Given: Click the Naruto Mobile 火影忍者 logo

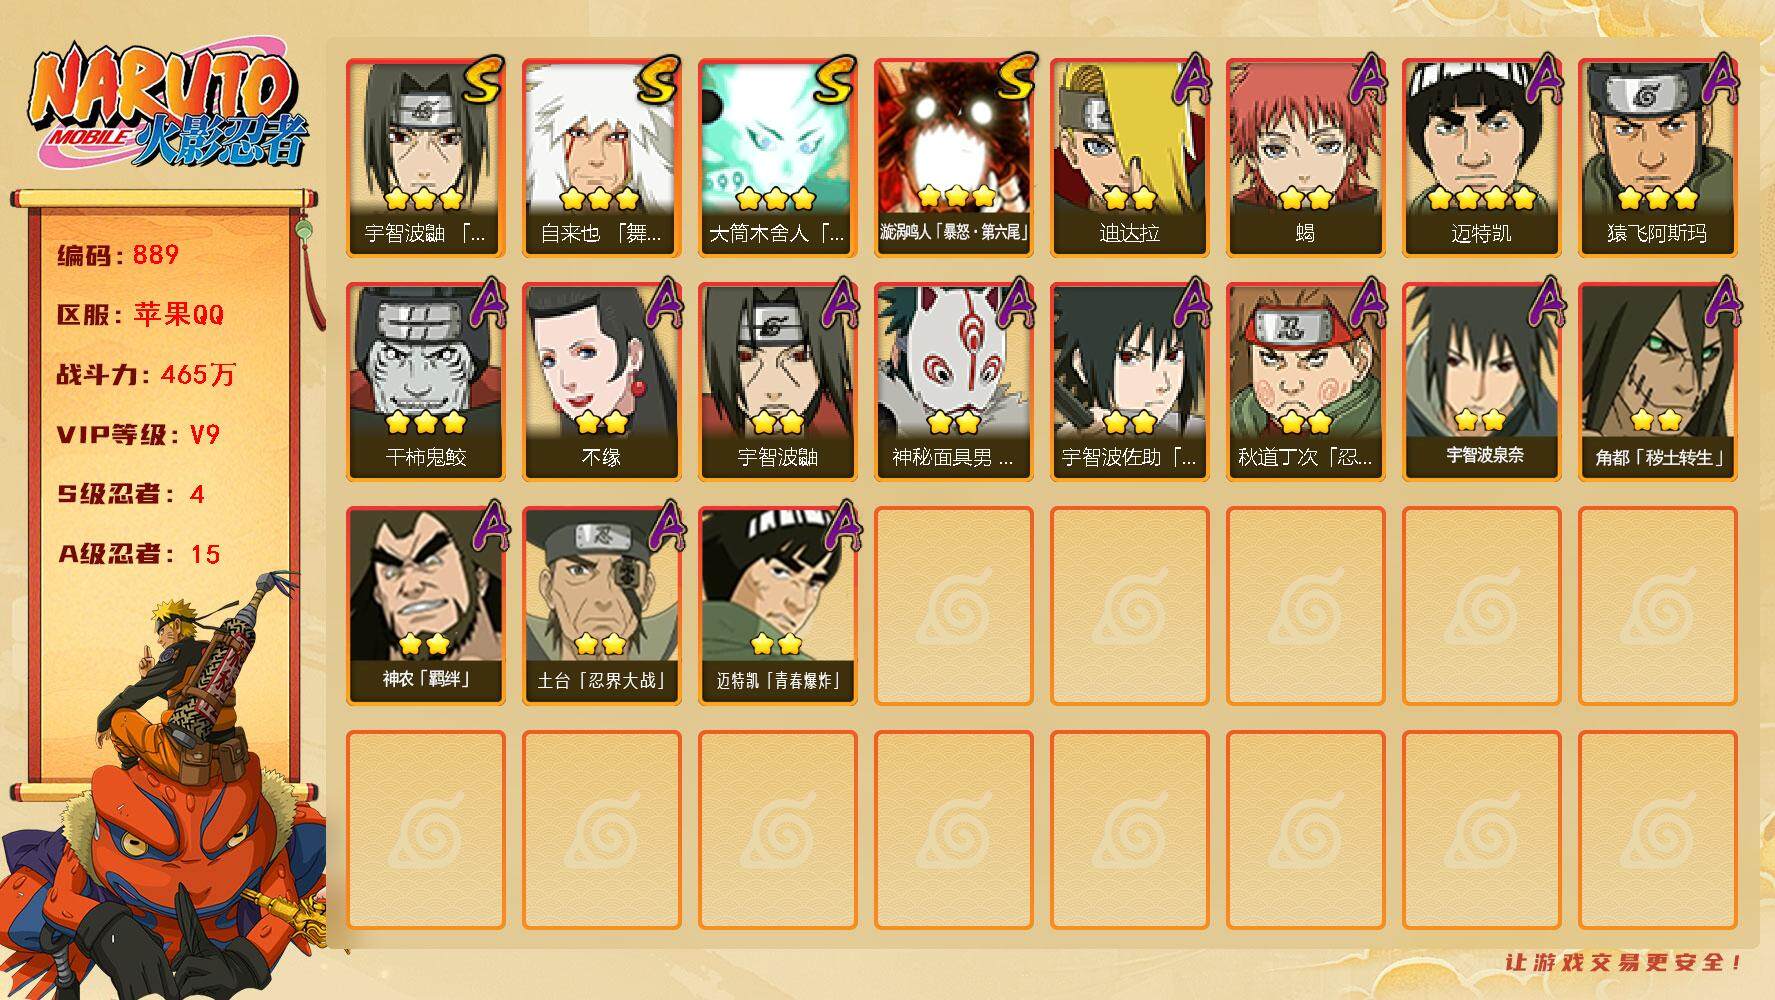Looking at the screenshot, I should pos(168,107).
